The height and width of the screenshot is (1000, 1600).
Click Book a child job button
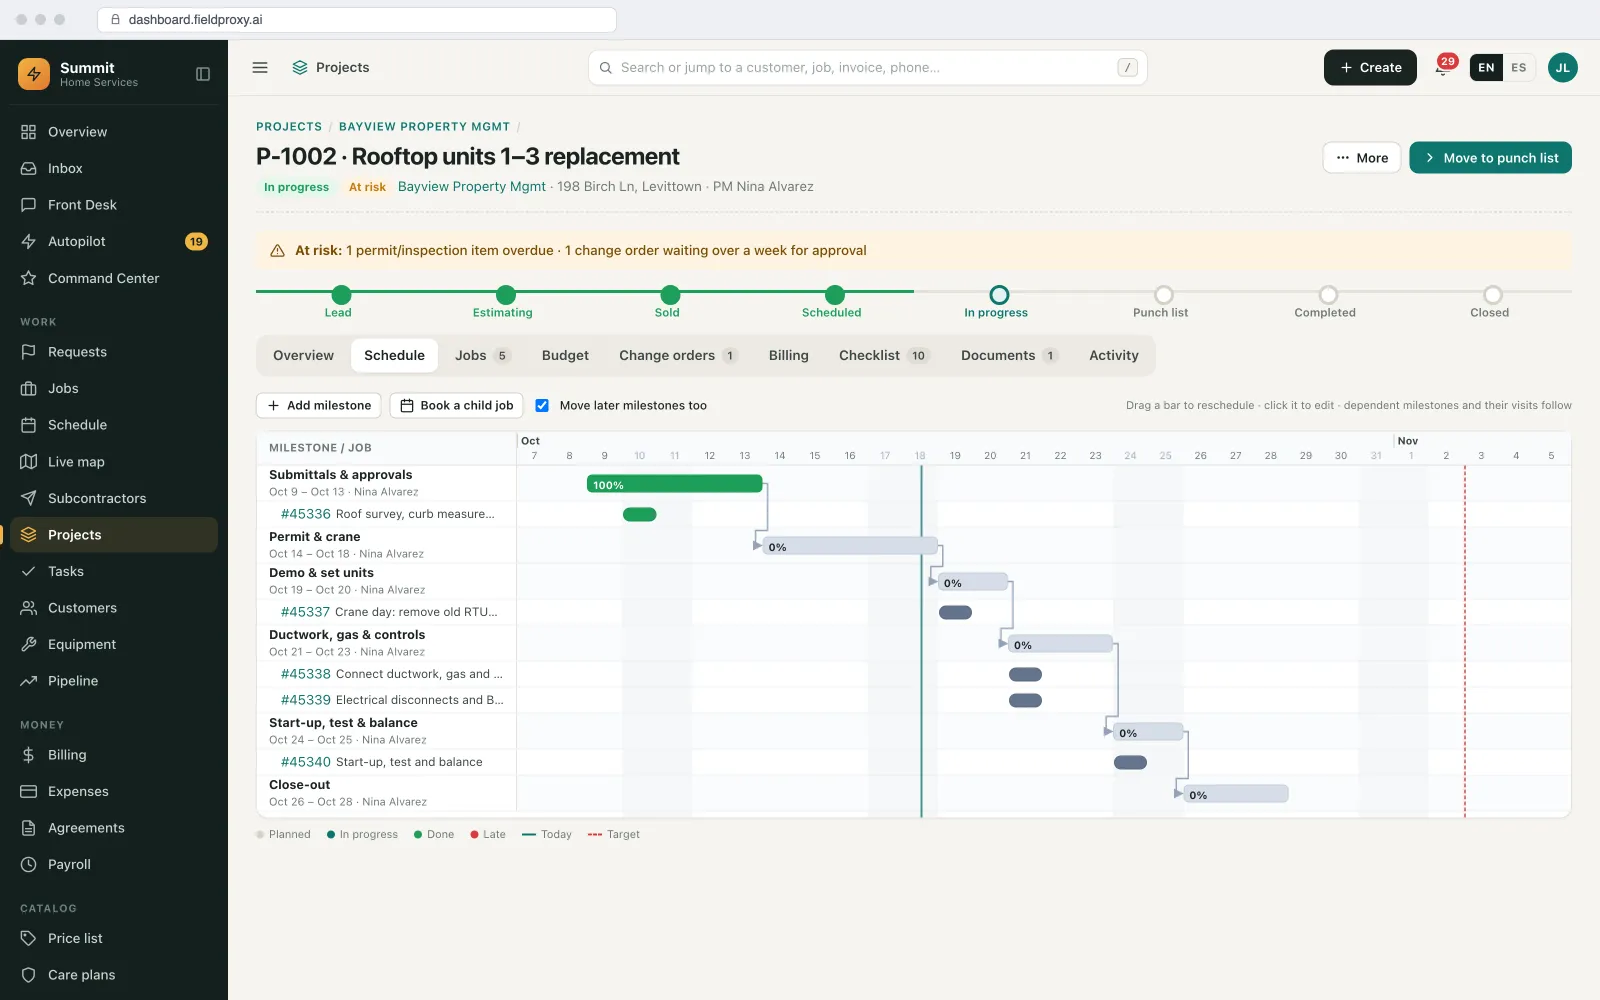click(x=457, y=405)
